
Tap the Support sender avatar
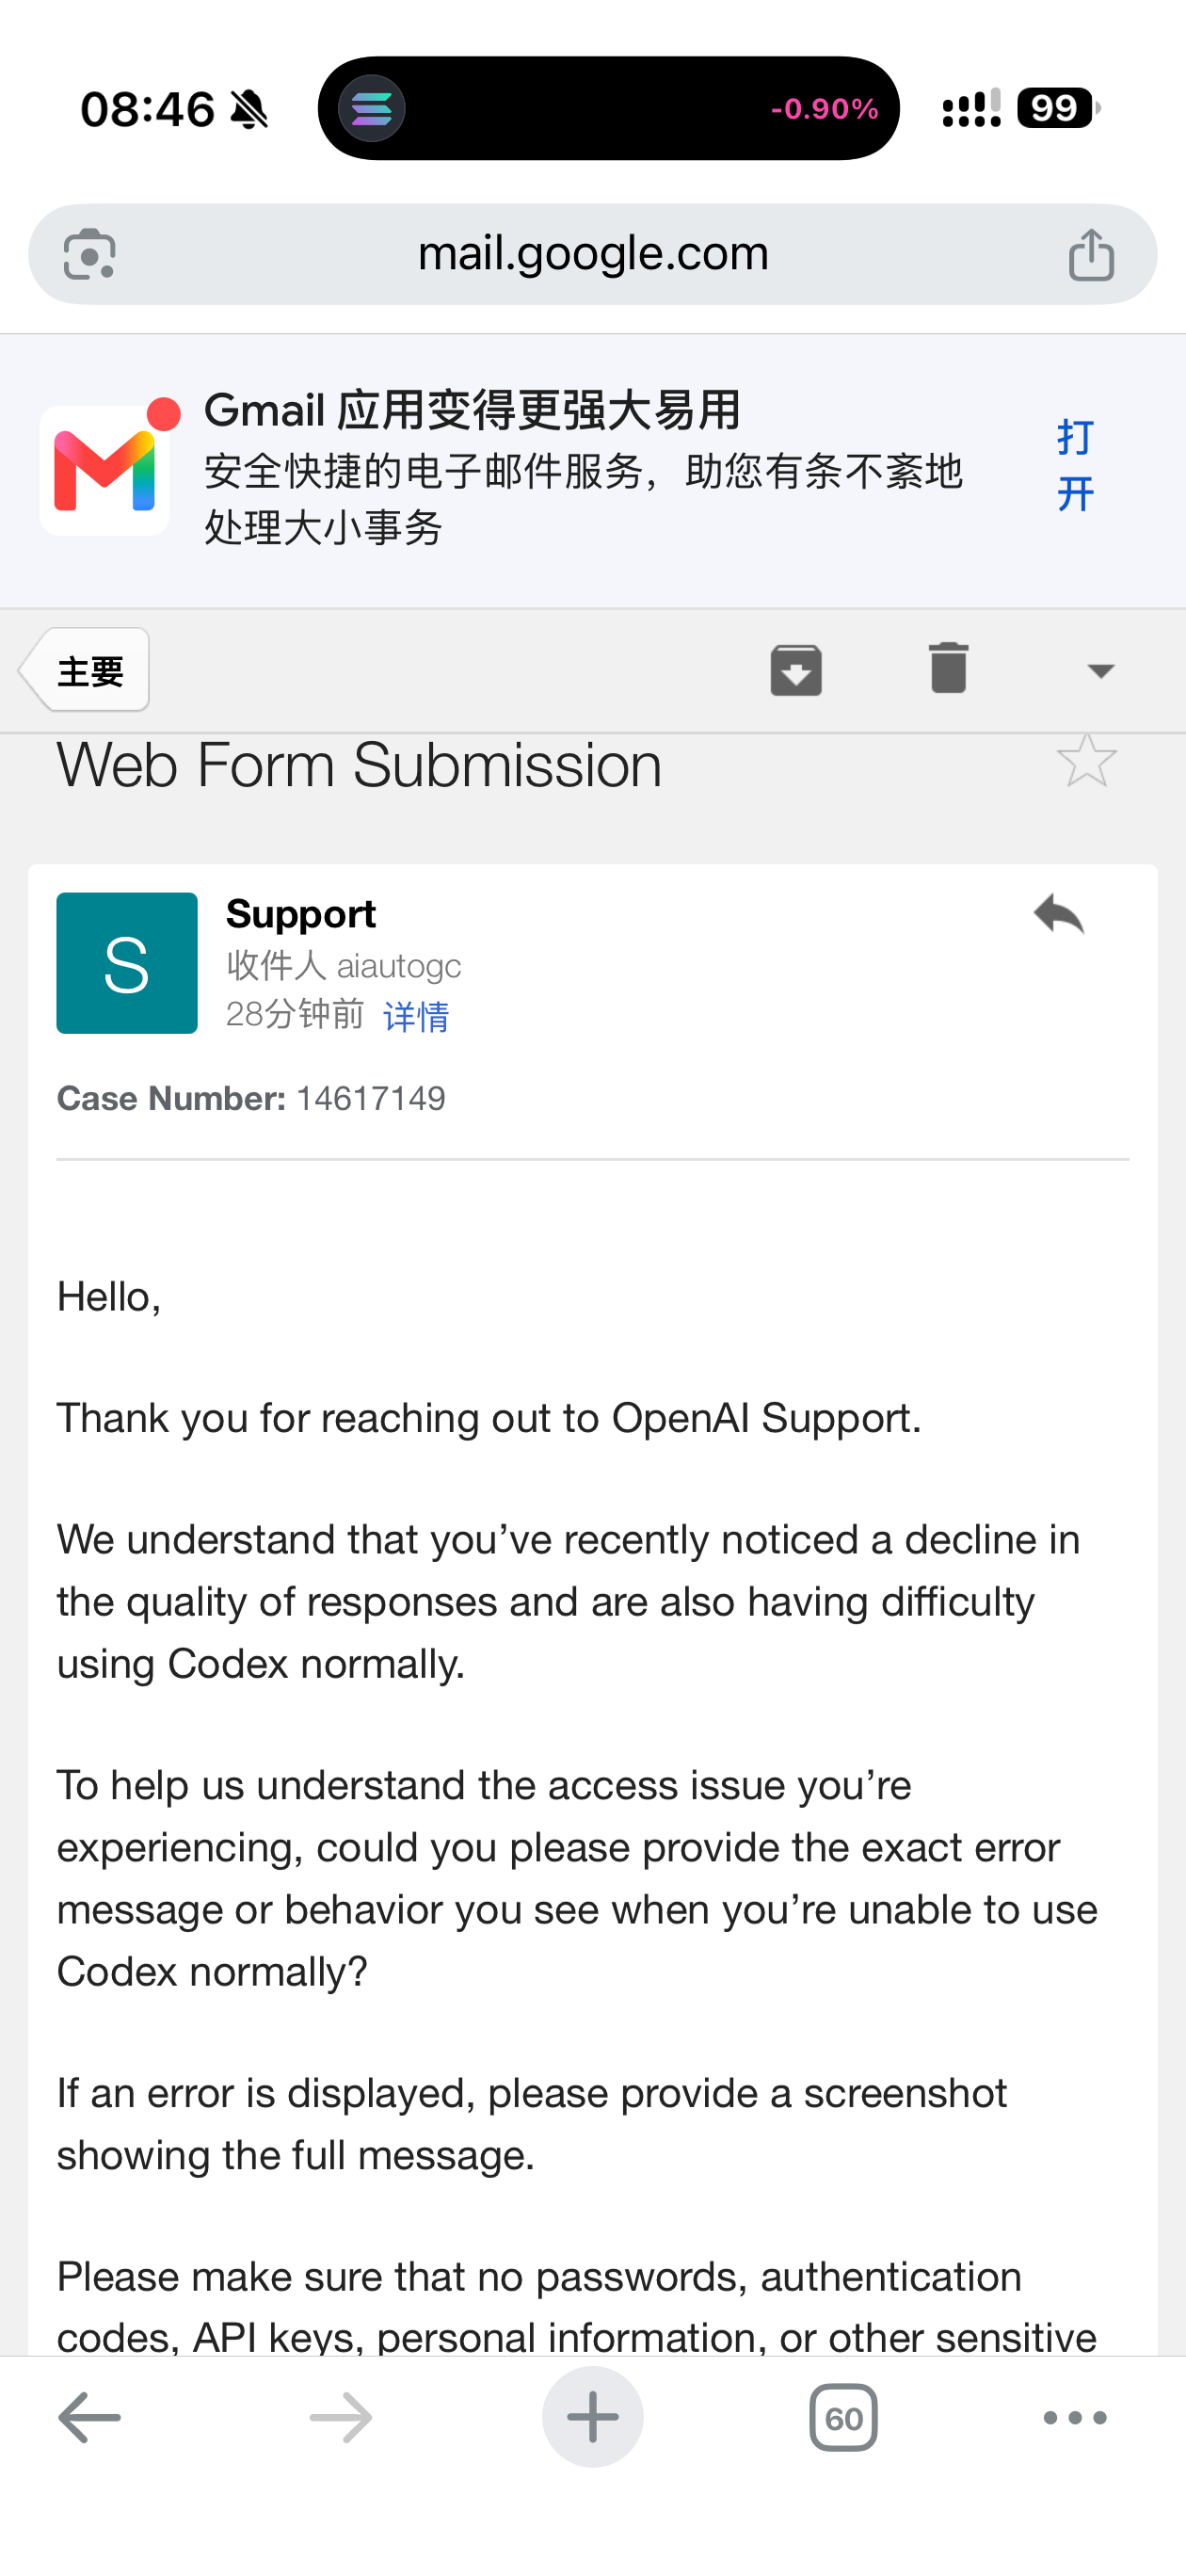tap(127, 963)
